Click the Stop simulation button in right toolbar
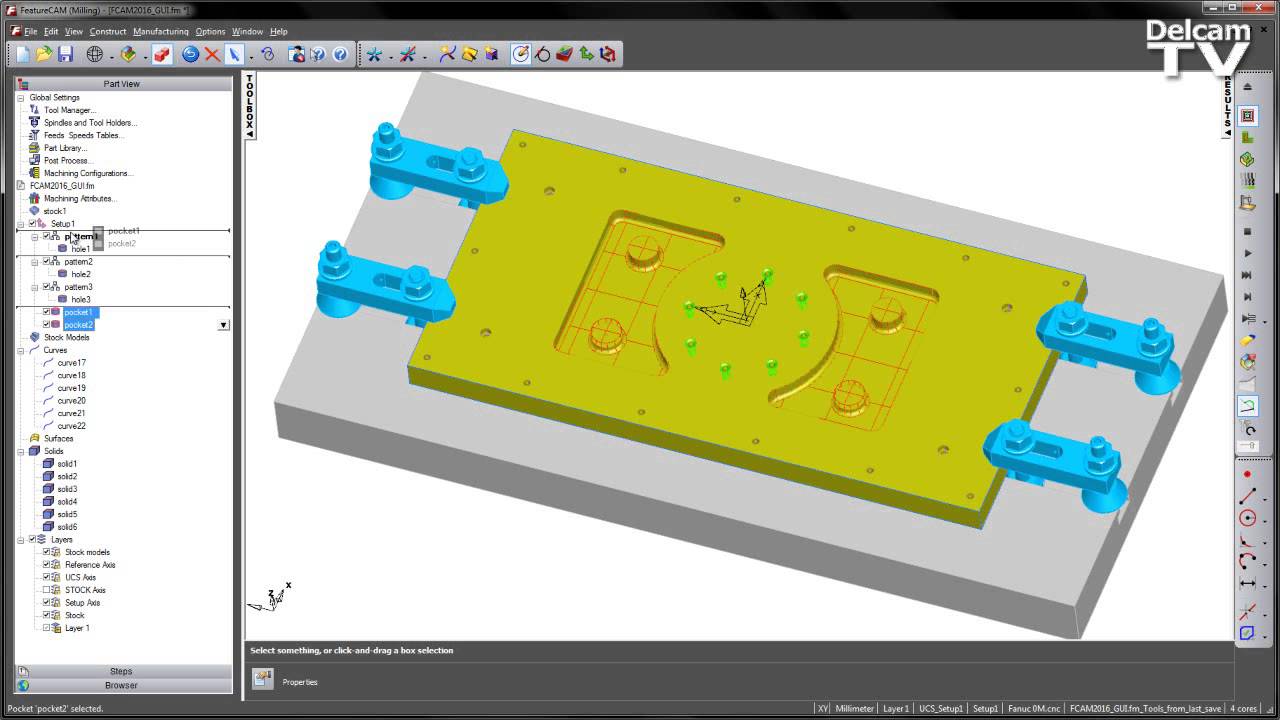The width and height of the screenshot is (1280, 720). click(x=1247, y=232)
